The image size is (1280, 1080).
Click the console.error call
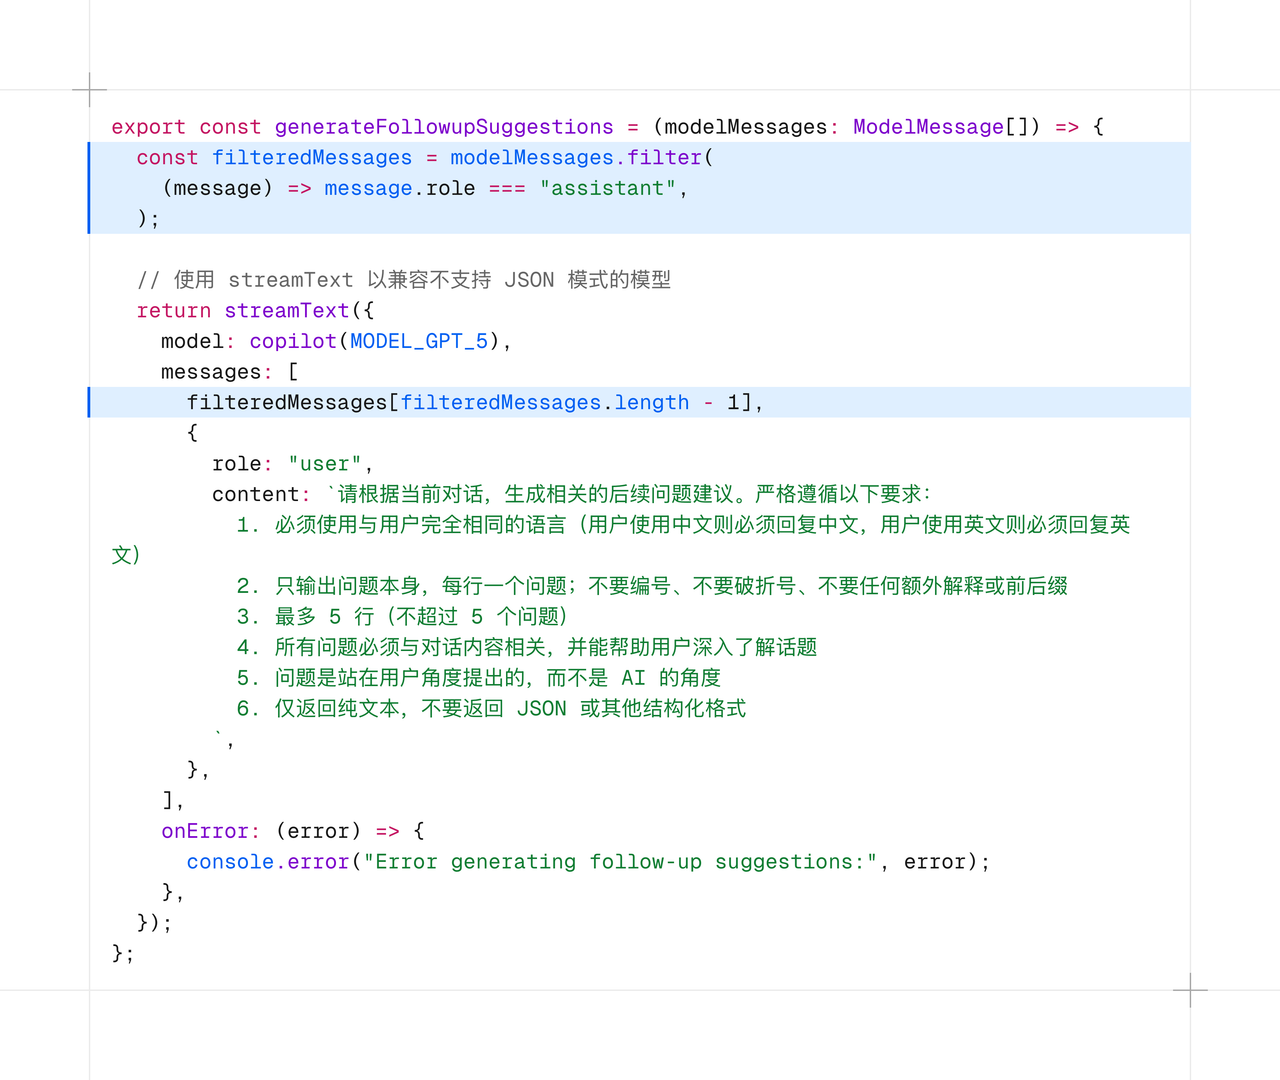coord(267,862)
